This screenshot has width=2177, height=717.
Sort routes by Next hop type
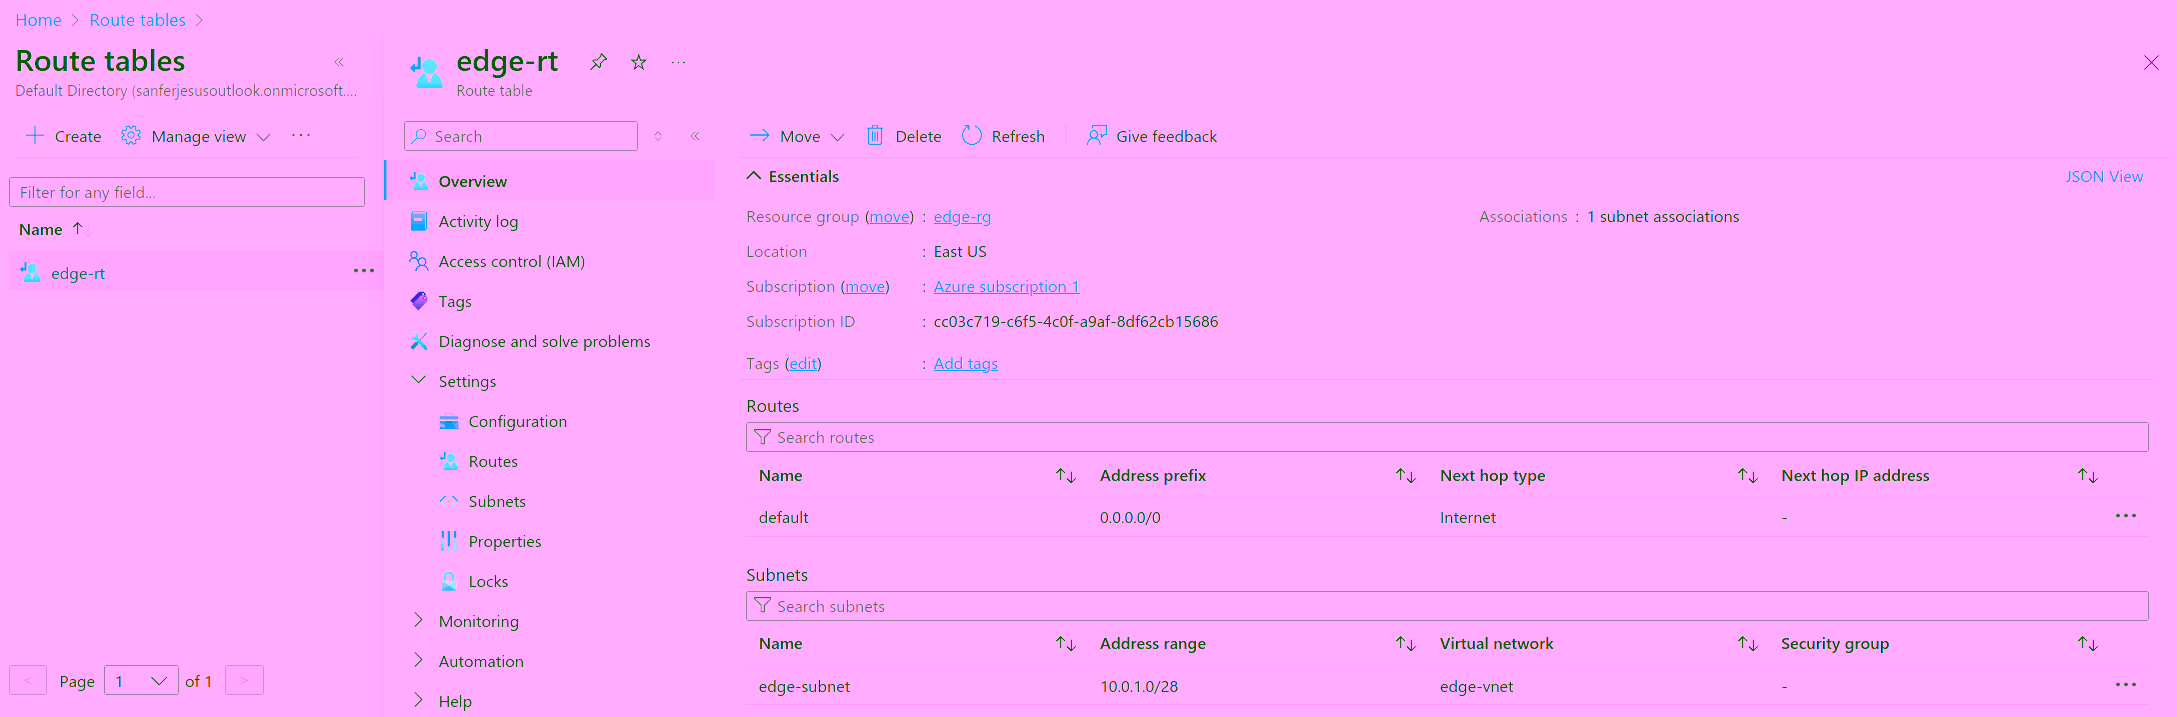point(1748,476)
